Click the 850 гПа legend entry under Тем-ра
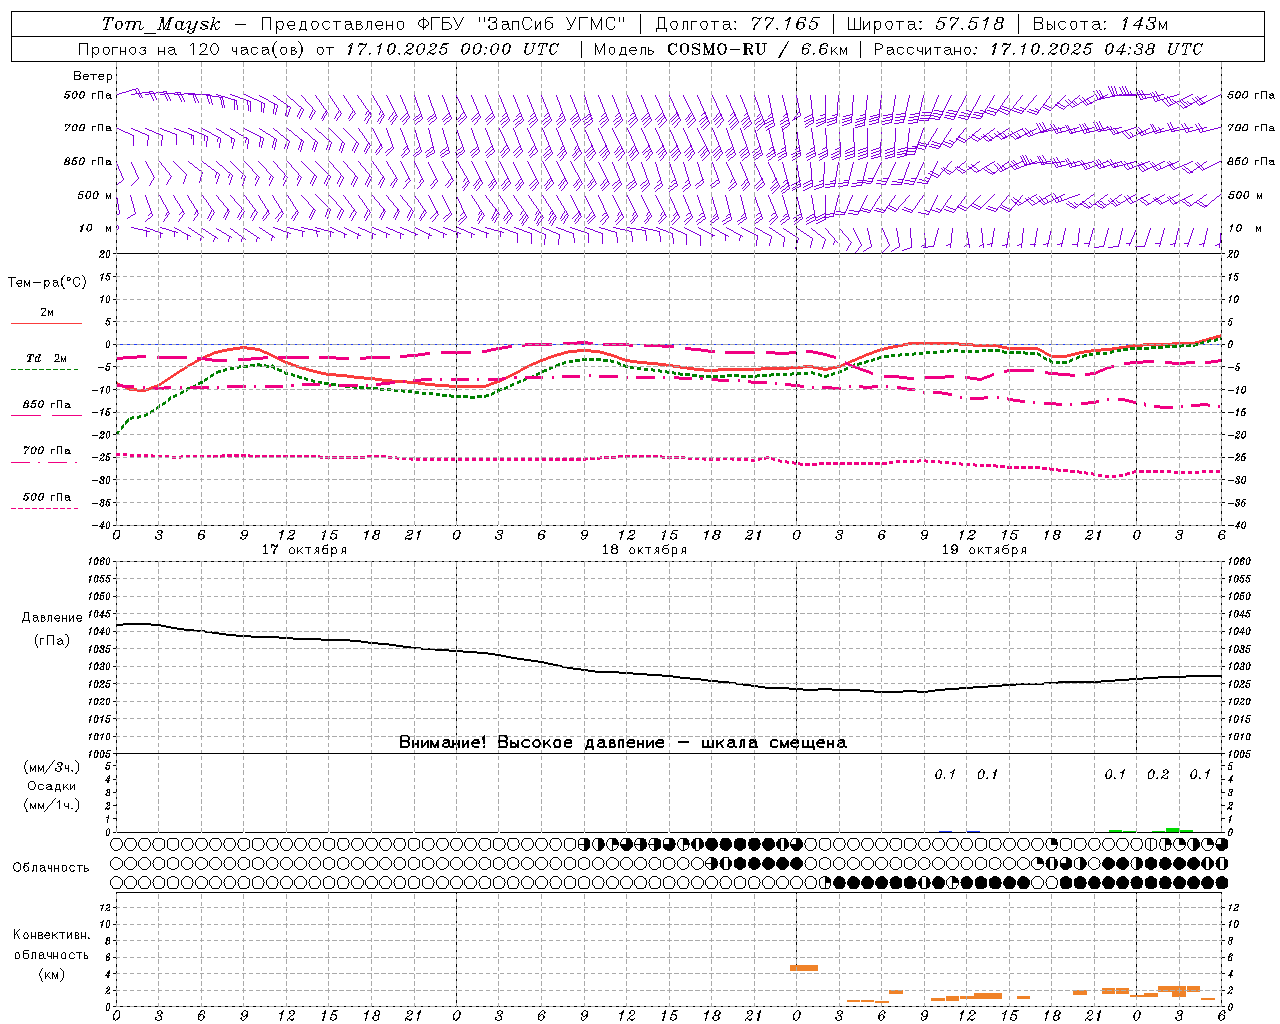This screenshot has height=1024, width=1280. pyautogui.click(x=47, y=405)
